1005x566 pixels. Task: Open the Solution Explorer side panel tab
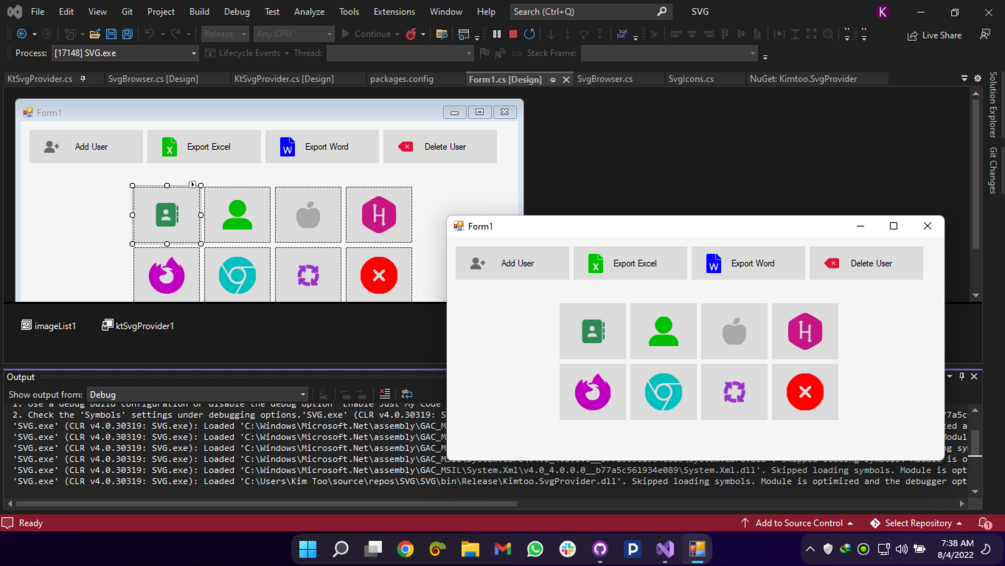[993, 104]
